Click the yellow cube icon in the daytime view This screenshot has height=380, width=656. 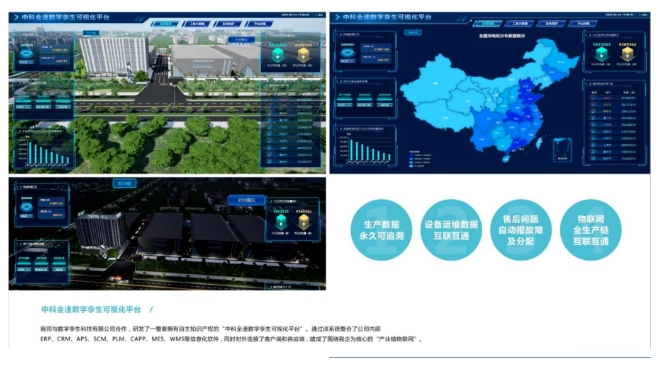[303, 55]
